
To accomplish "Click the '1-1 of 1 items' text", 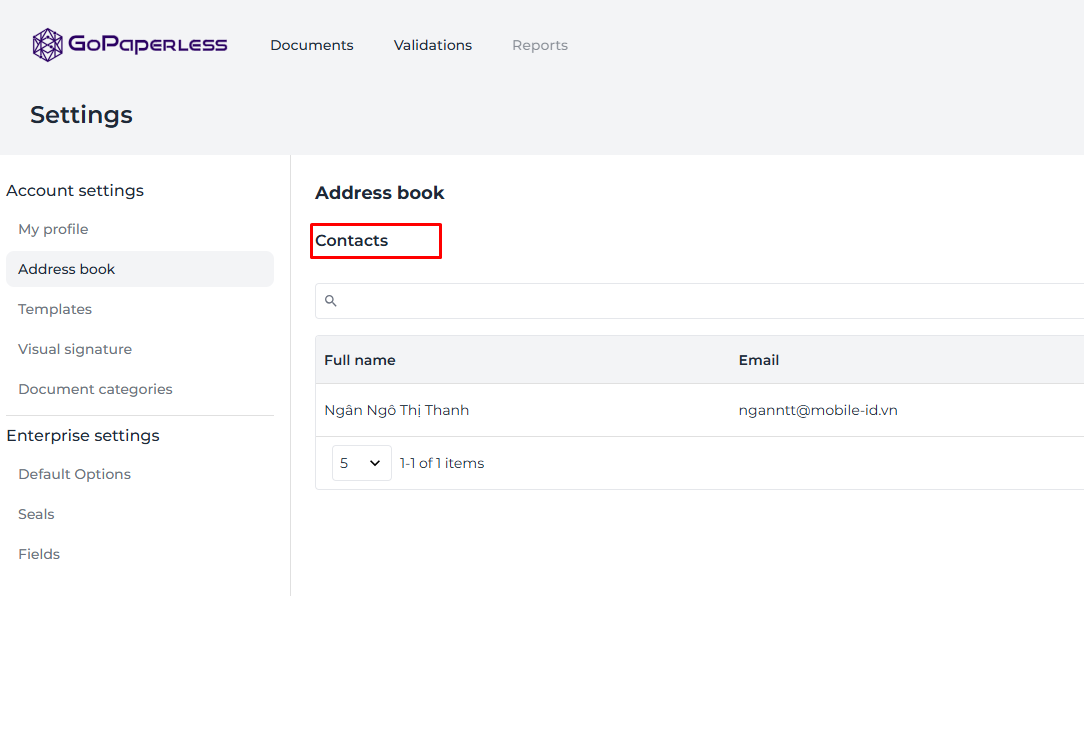I will tap(442, 463).
